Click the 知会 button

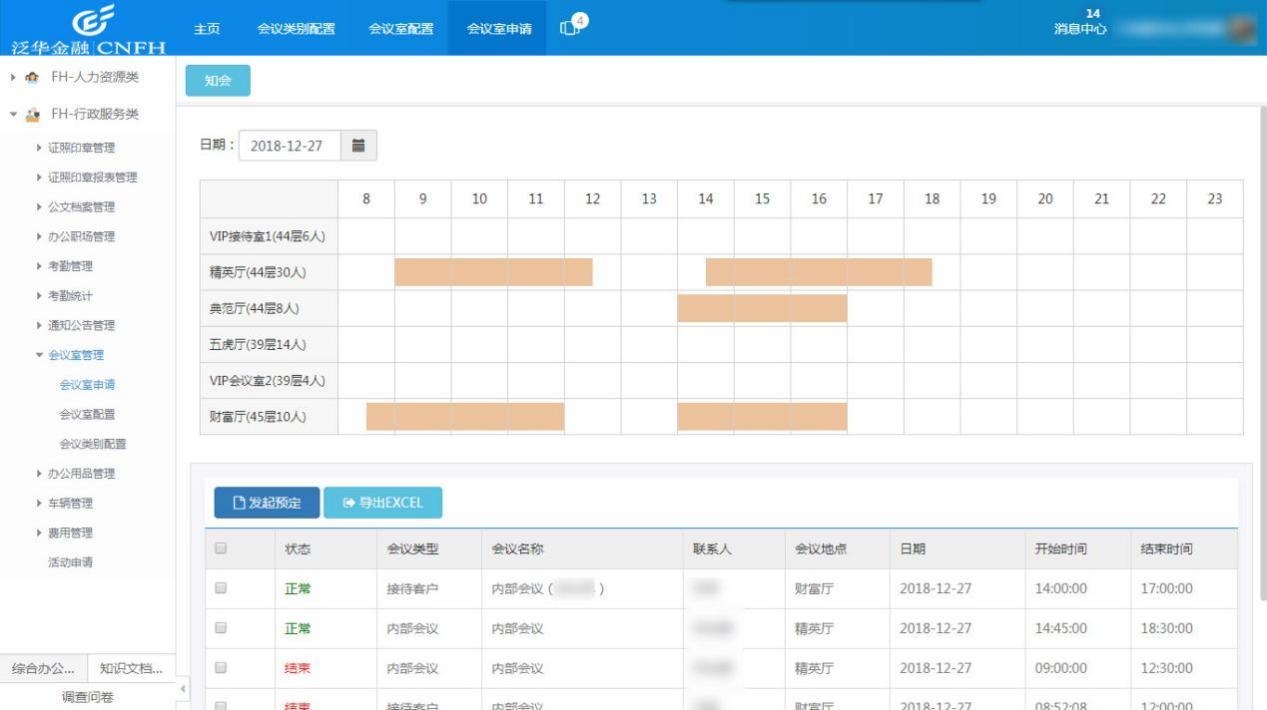tap(217, 81)
